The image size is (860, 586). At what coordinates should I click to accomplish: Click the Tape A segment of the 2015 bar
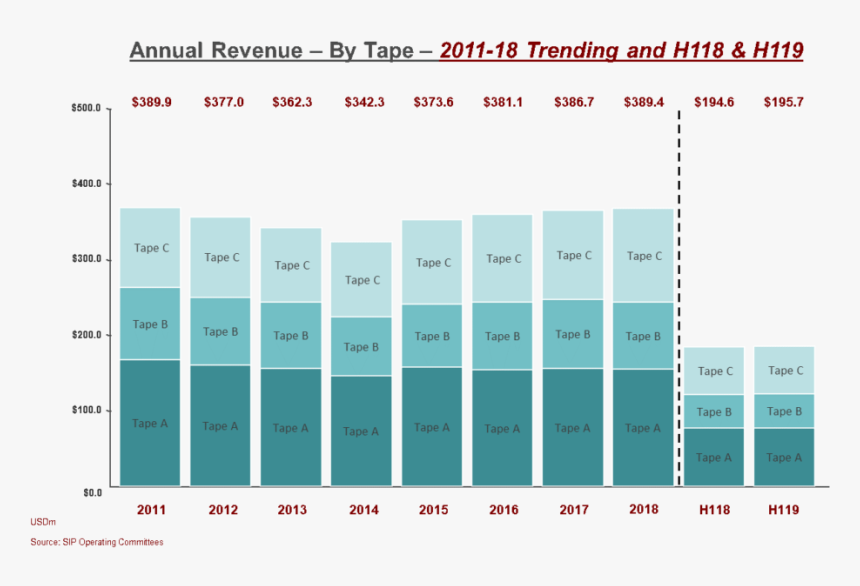432,427
